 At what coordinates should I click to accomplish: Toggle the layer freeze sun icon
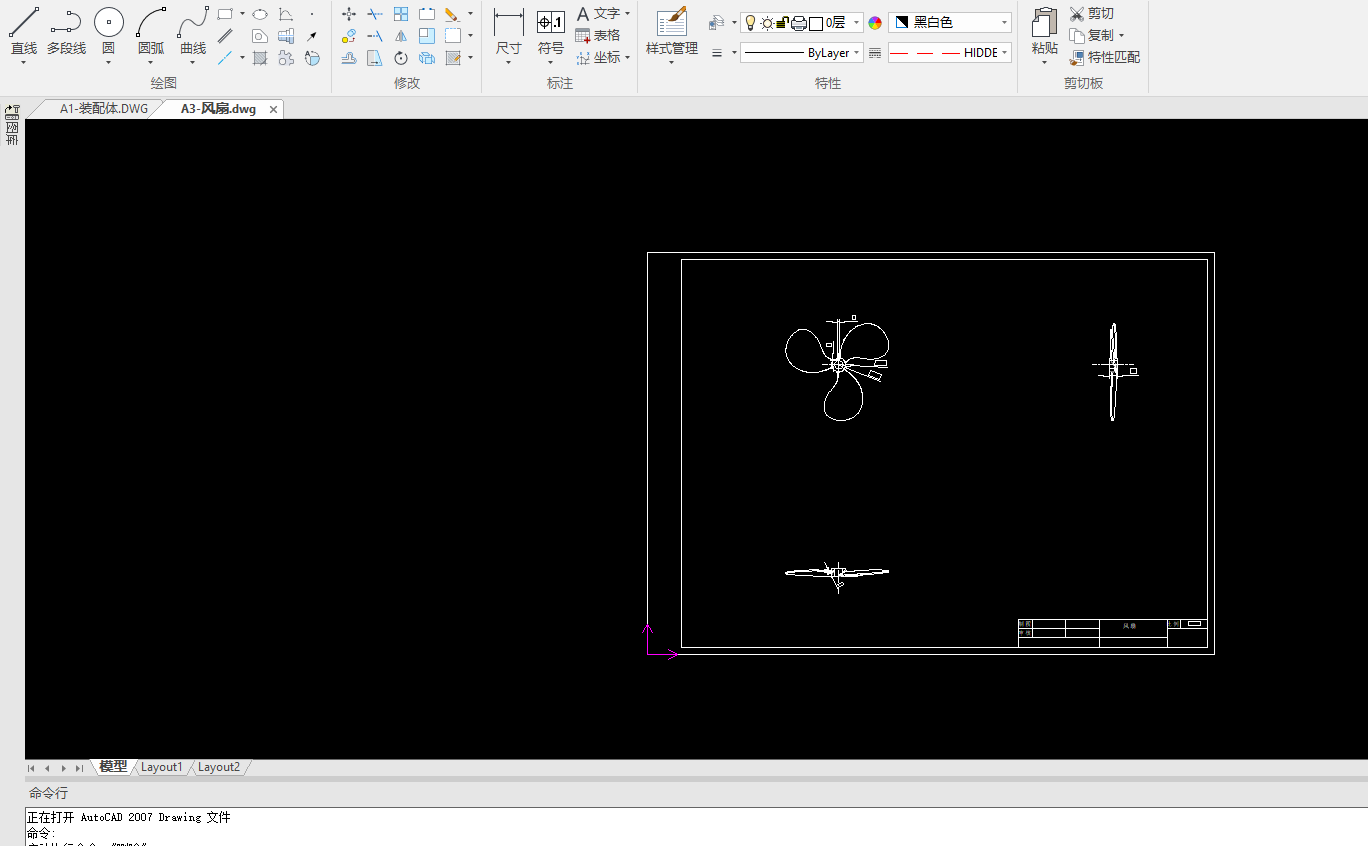(x=767, y=23)
